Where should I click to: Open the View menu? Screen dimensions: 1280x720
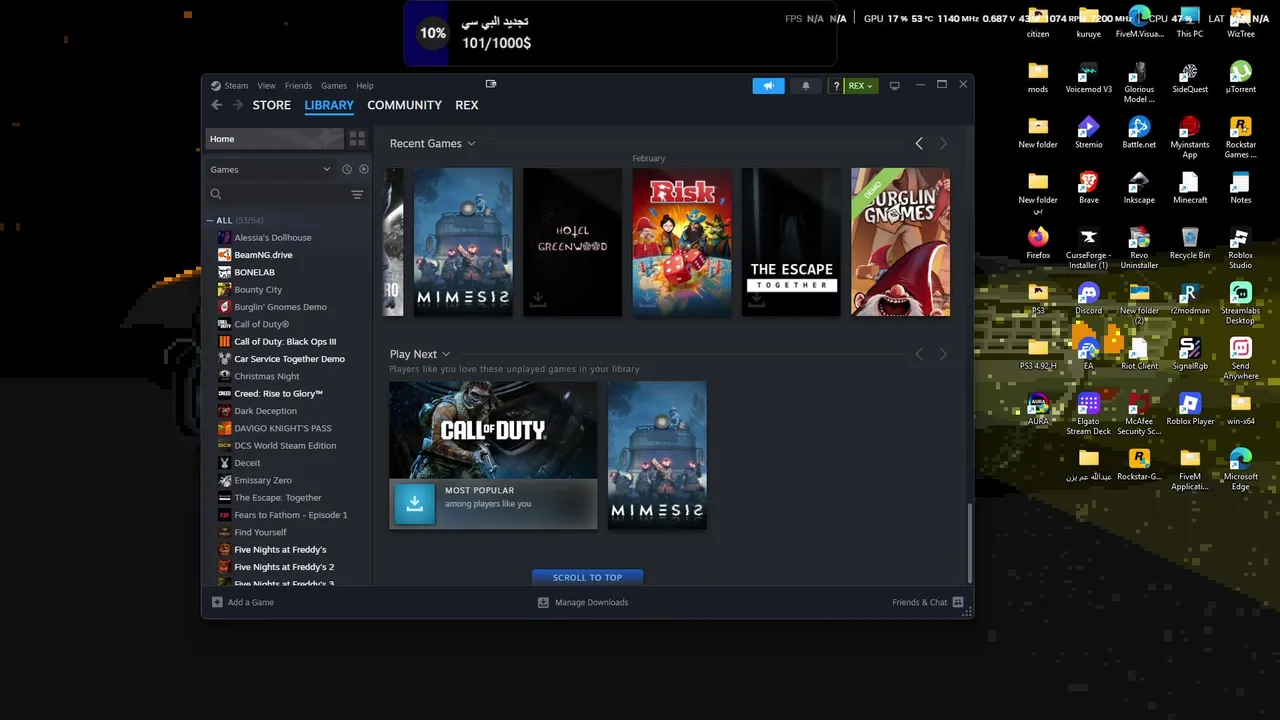[x=266, y=86]
